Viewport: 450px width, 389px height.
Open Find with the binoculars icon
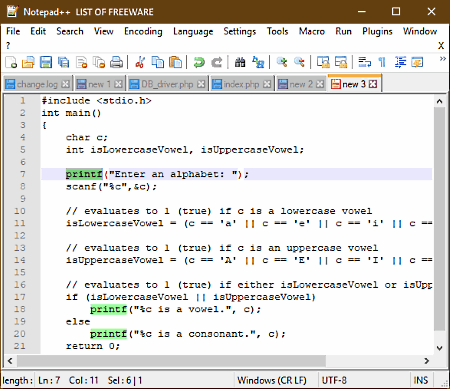[x=240, y=62]
